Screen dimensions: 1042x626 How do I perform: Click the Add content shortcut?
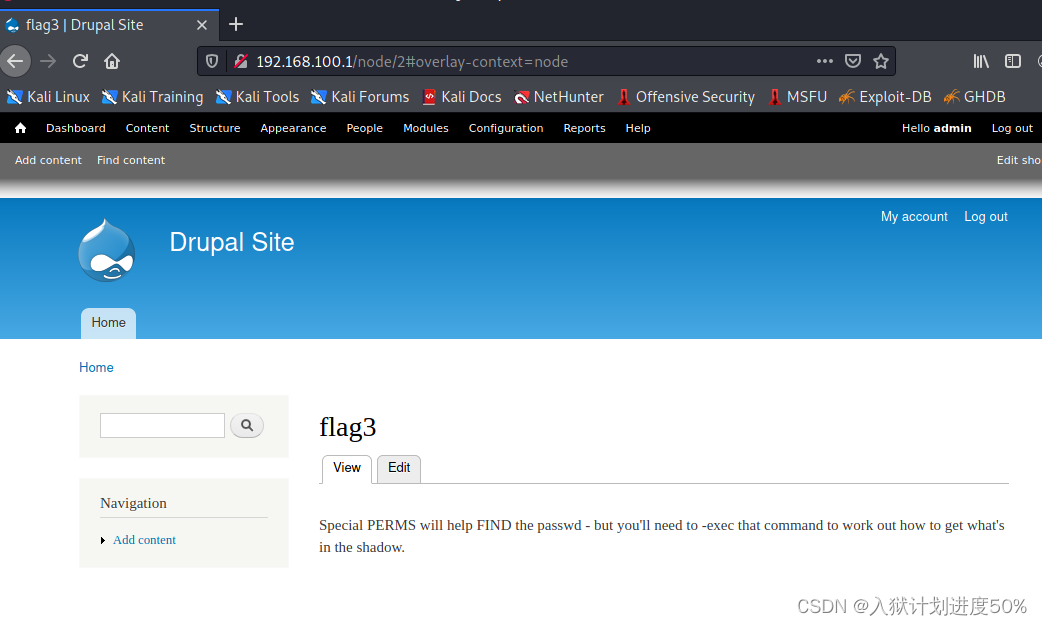[49, 160]
